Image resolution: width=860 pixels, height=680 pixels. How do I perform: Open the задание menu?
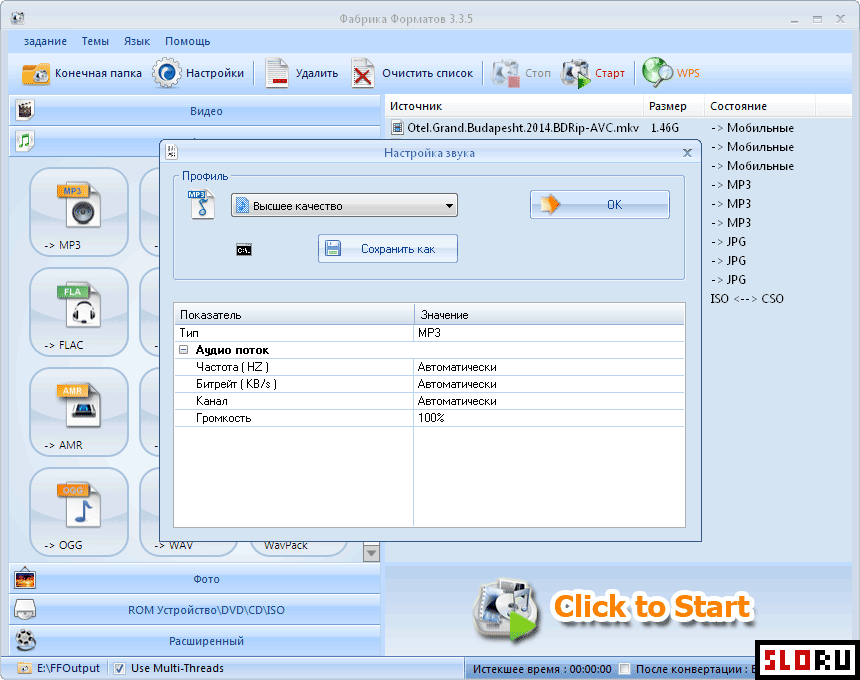click(45, 41)
